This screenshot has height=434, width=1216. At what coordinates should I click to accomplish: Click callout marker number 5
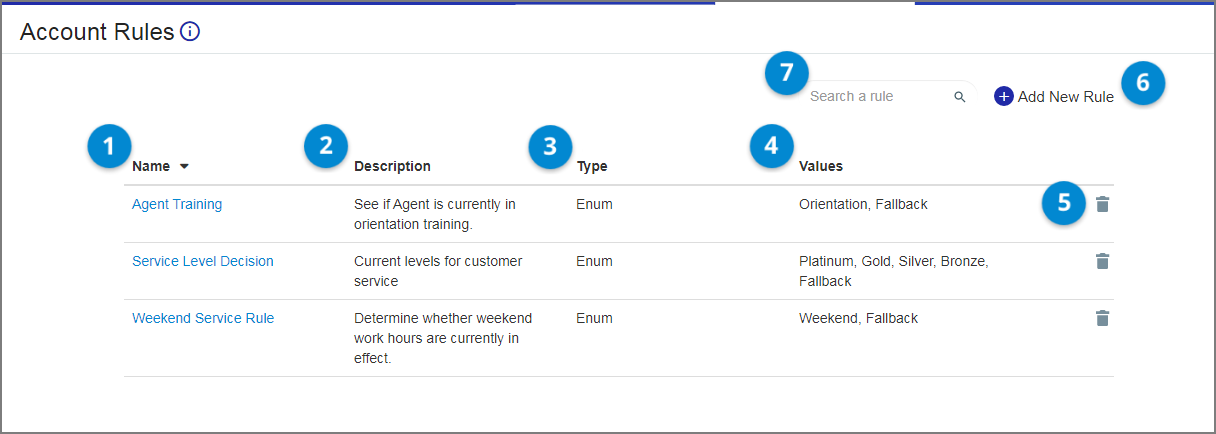1064,203
